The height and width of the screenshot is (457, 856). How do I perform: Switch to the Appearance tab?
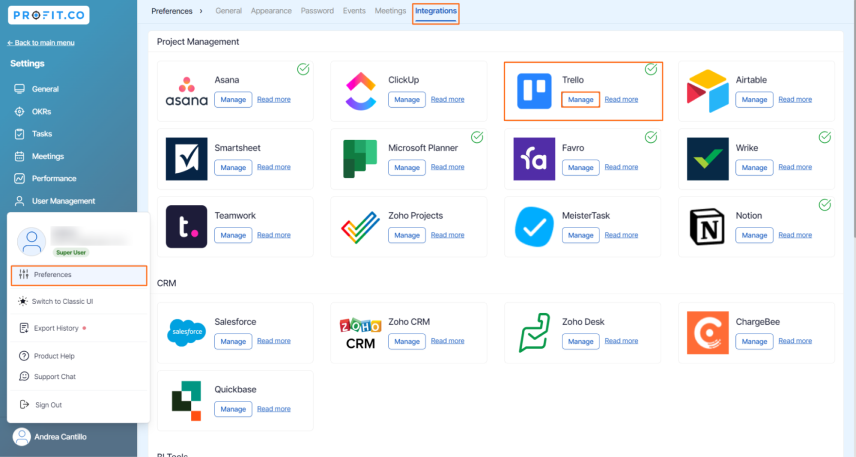coord(271,11)
